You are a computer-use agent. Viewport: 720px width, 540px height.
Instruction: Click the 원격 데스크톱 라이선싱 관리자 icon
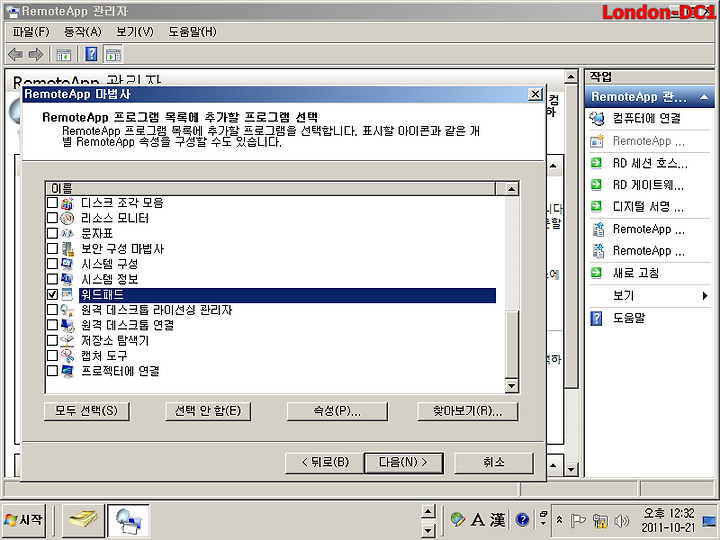click(68, 310)
